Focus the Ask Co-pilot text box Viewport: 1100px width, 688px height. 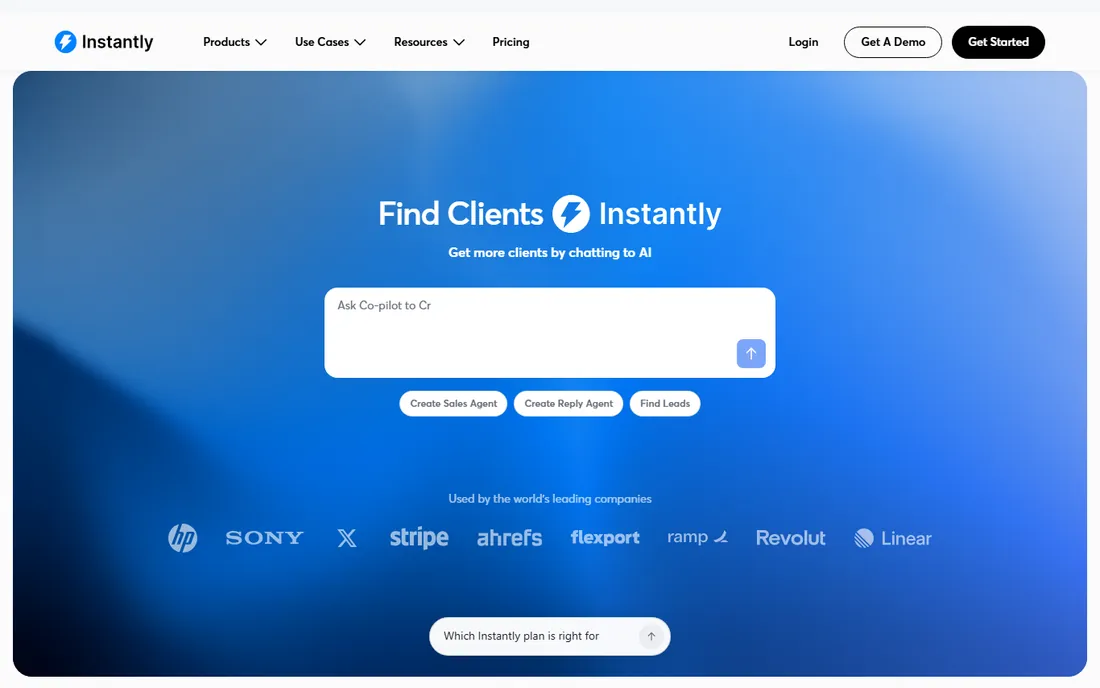tap(549, 332)
